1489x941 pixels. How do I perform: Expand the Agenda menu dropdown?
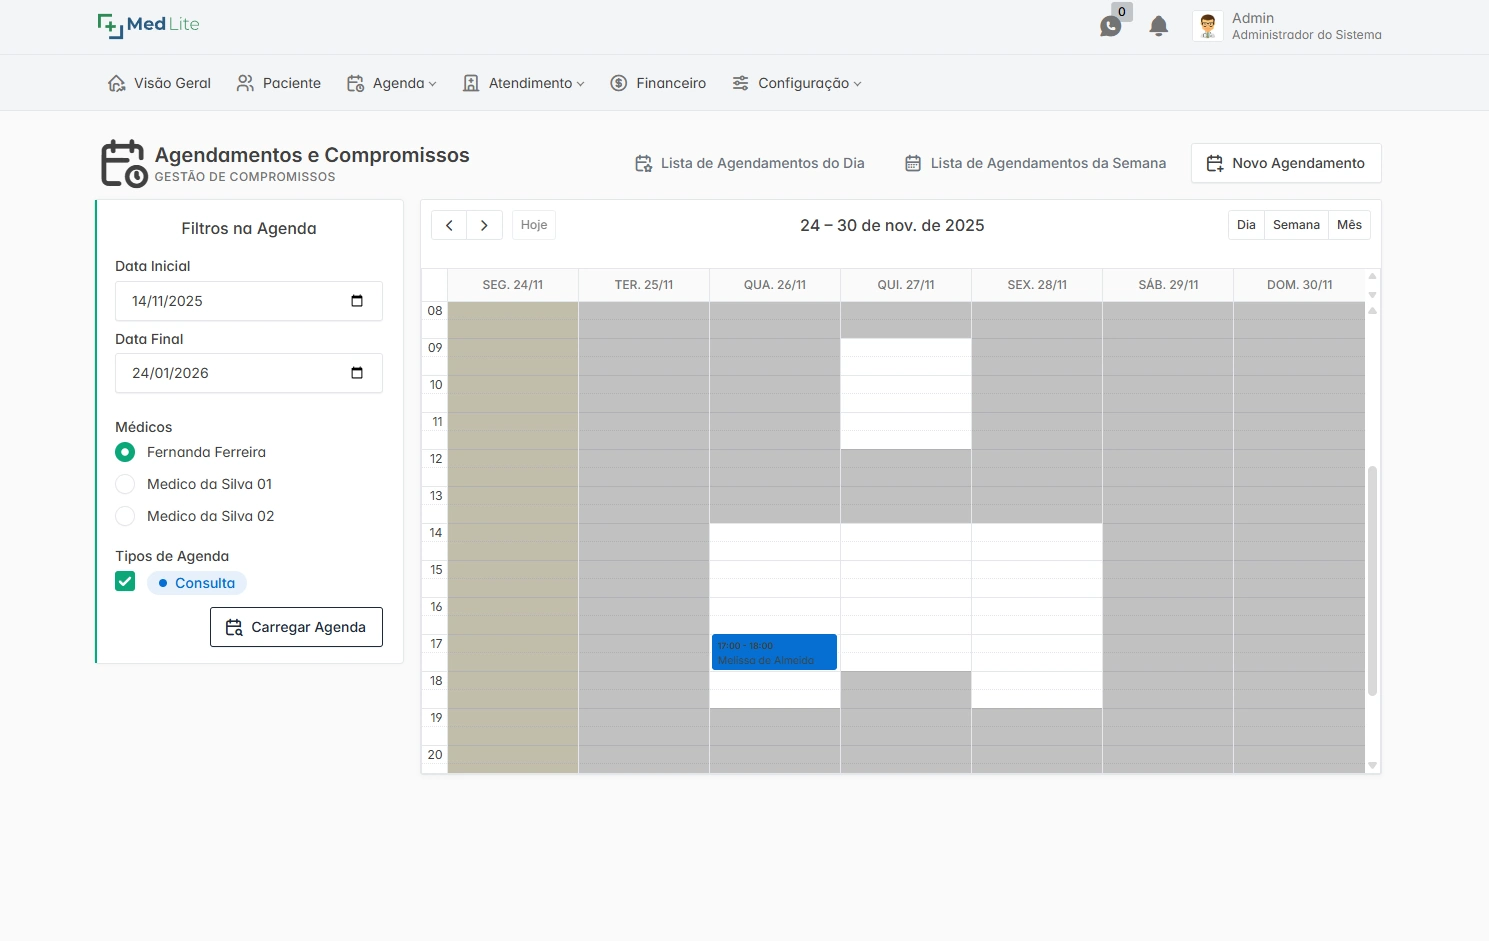click(x=391, y=83)
